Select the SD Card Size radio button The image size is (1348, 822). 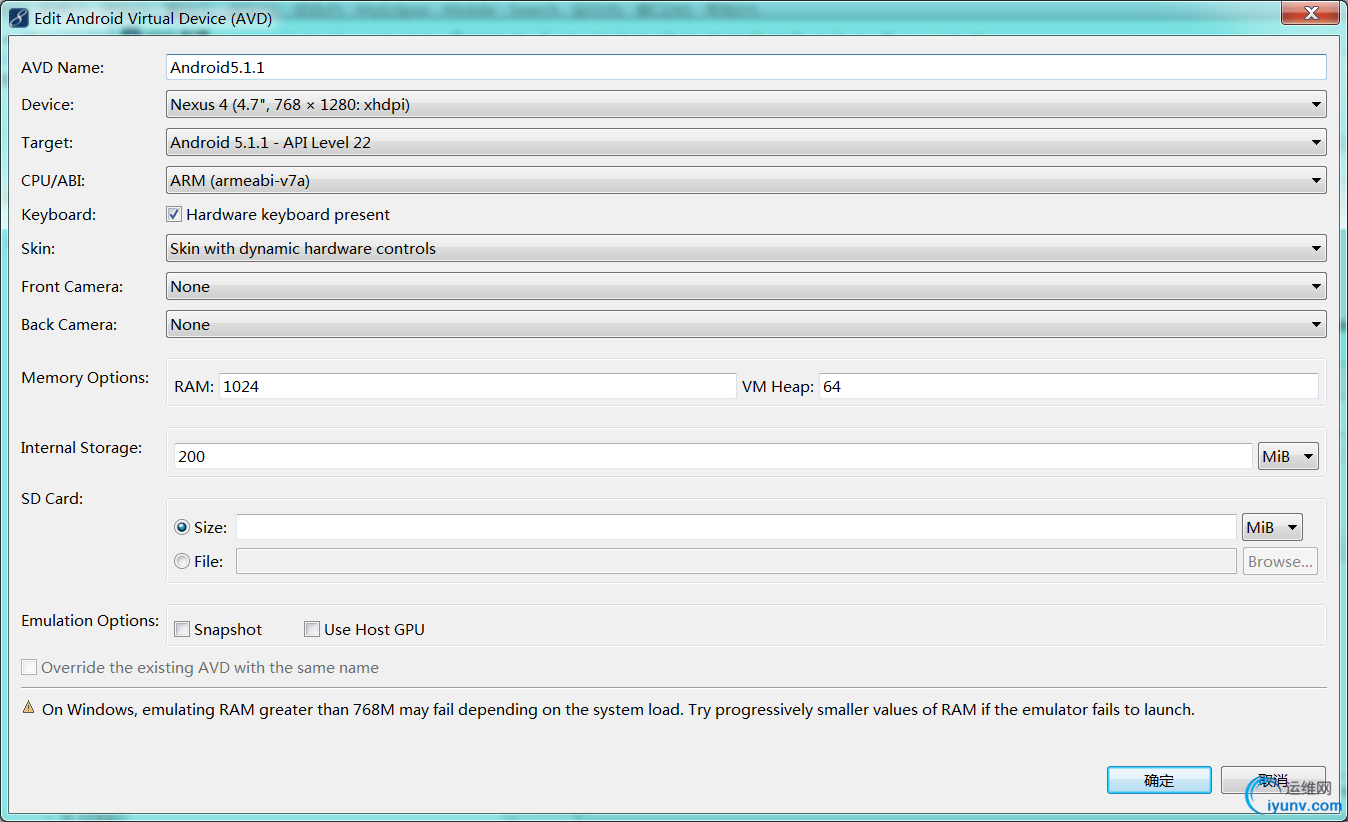pos(182,527)
